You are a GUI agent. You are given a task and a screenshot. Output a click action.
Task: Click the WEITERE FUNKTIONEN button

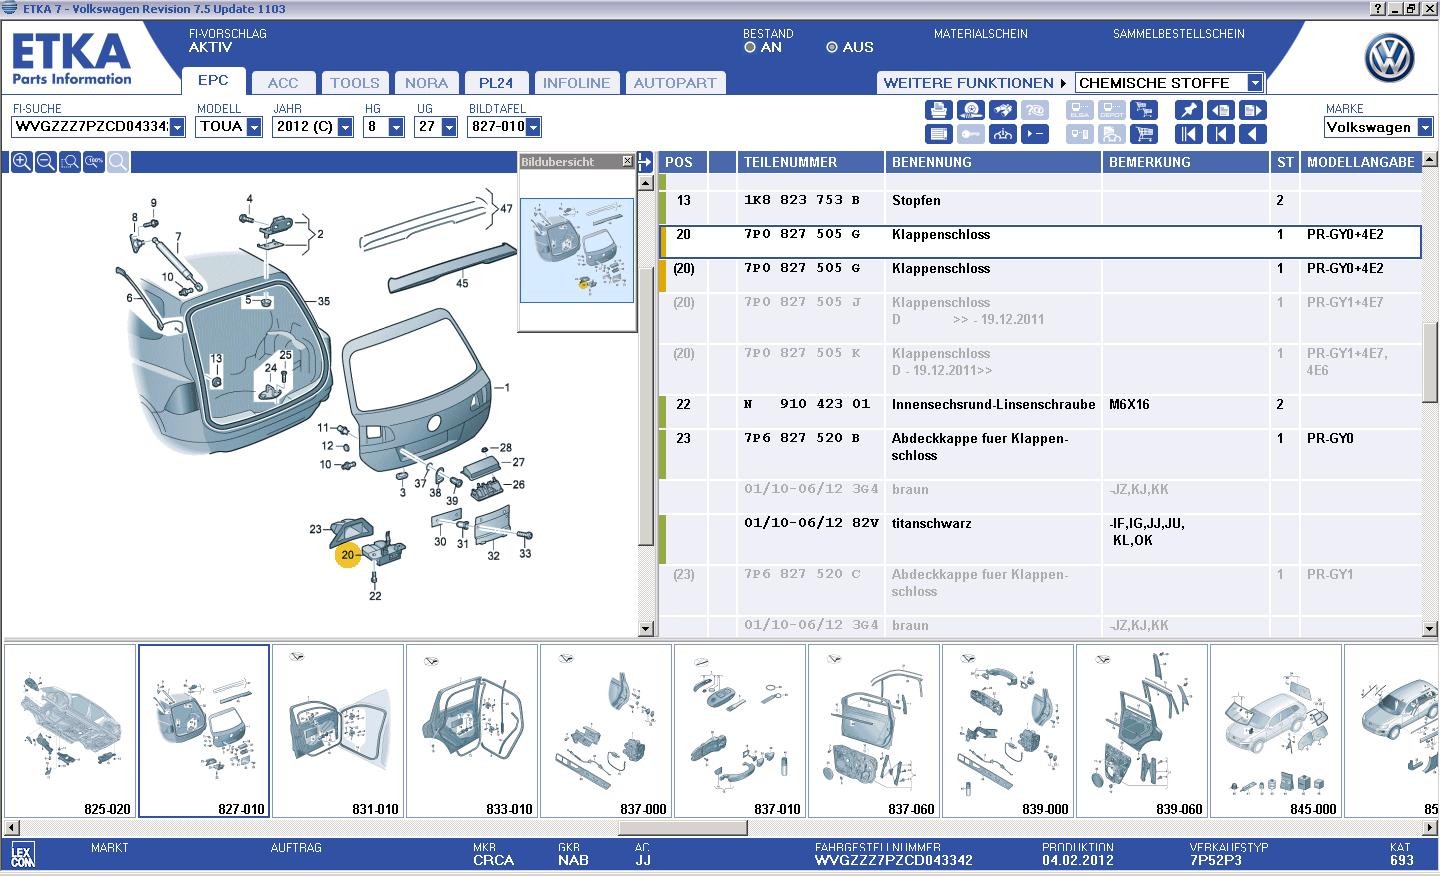[974, 83]
